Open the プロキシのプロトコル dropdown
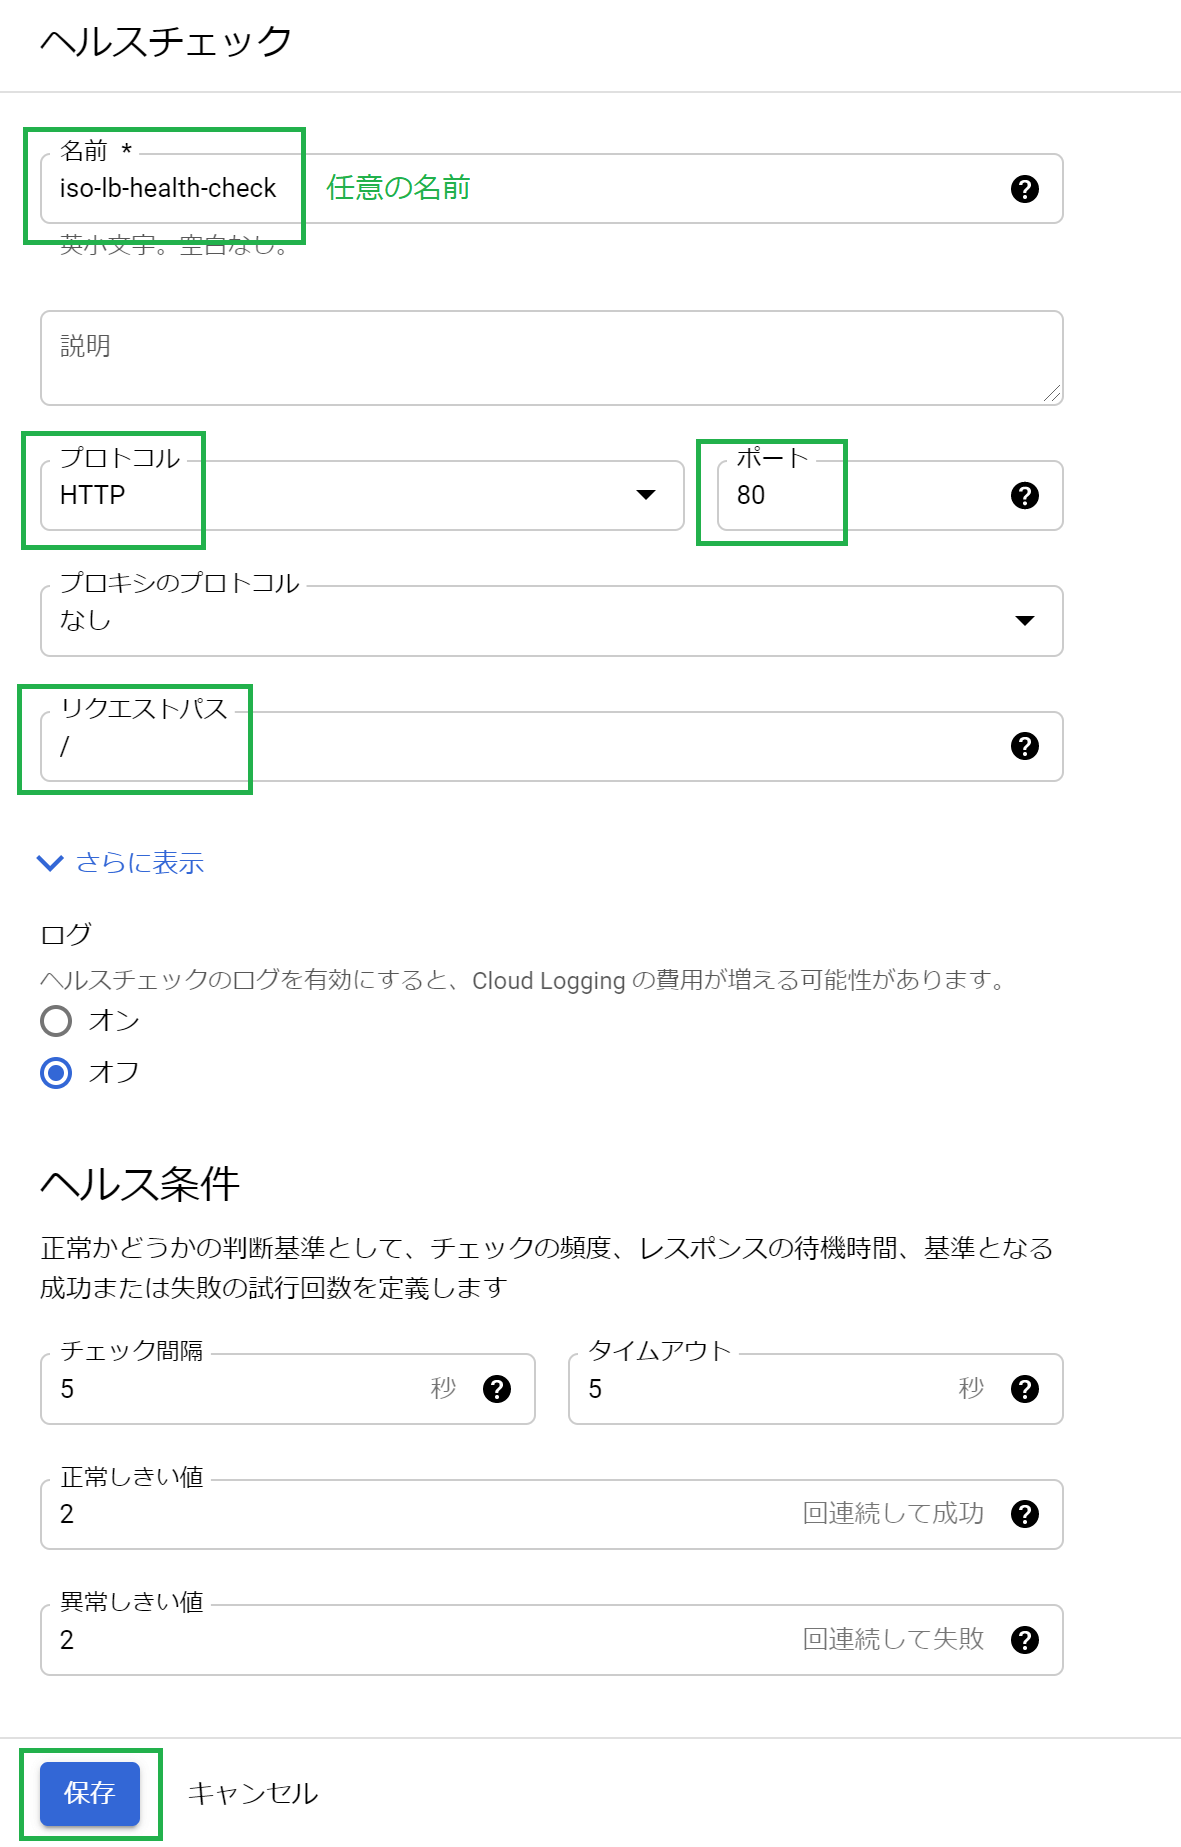 point(1024,621)
